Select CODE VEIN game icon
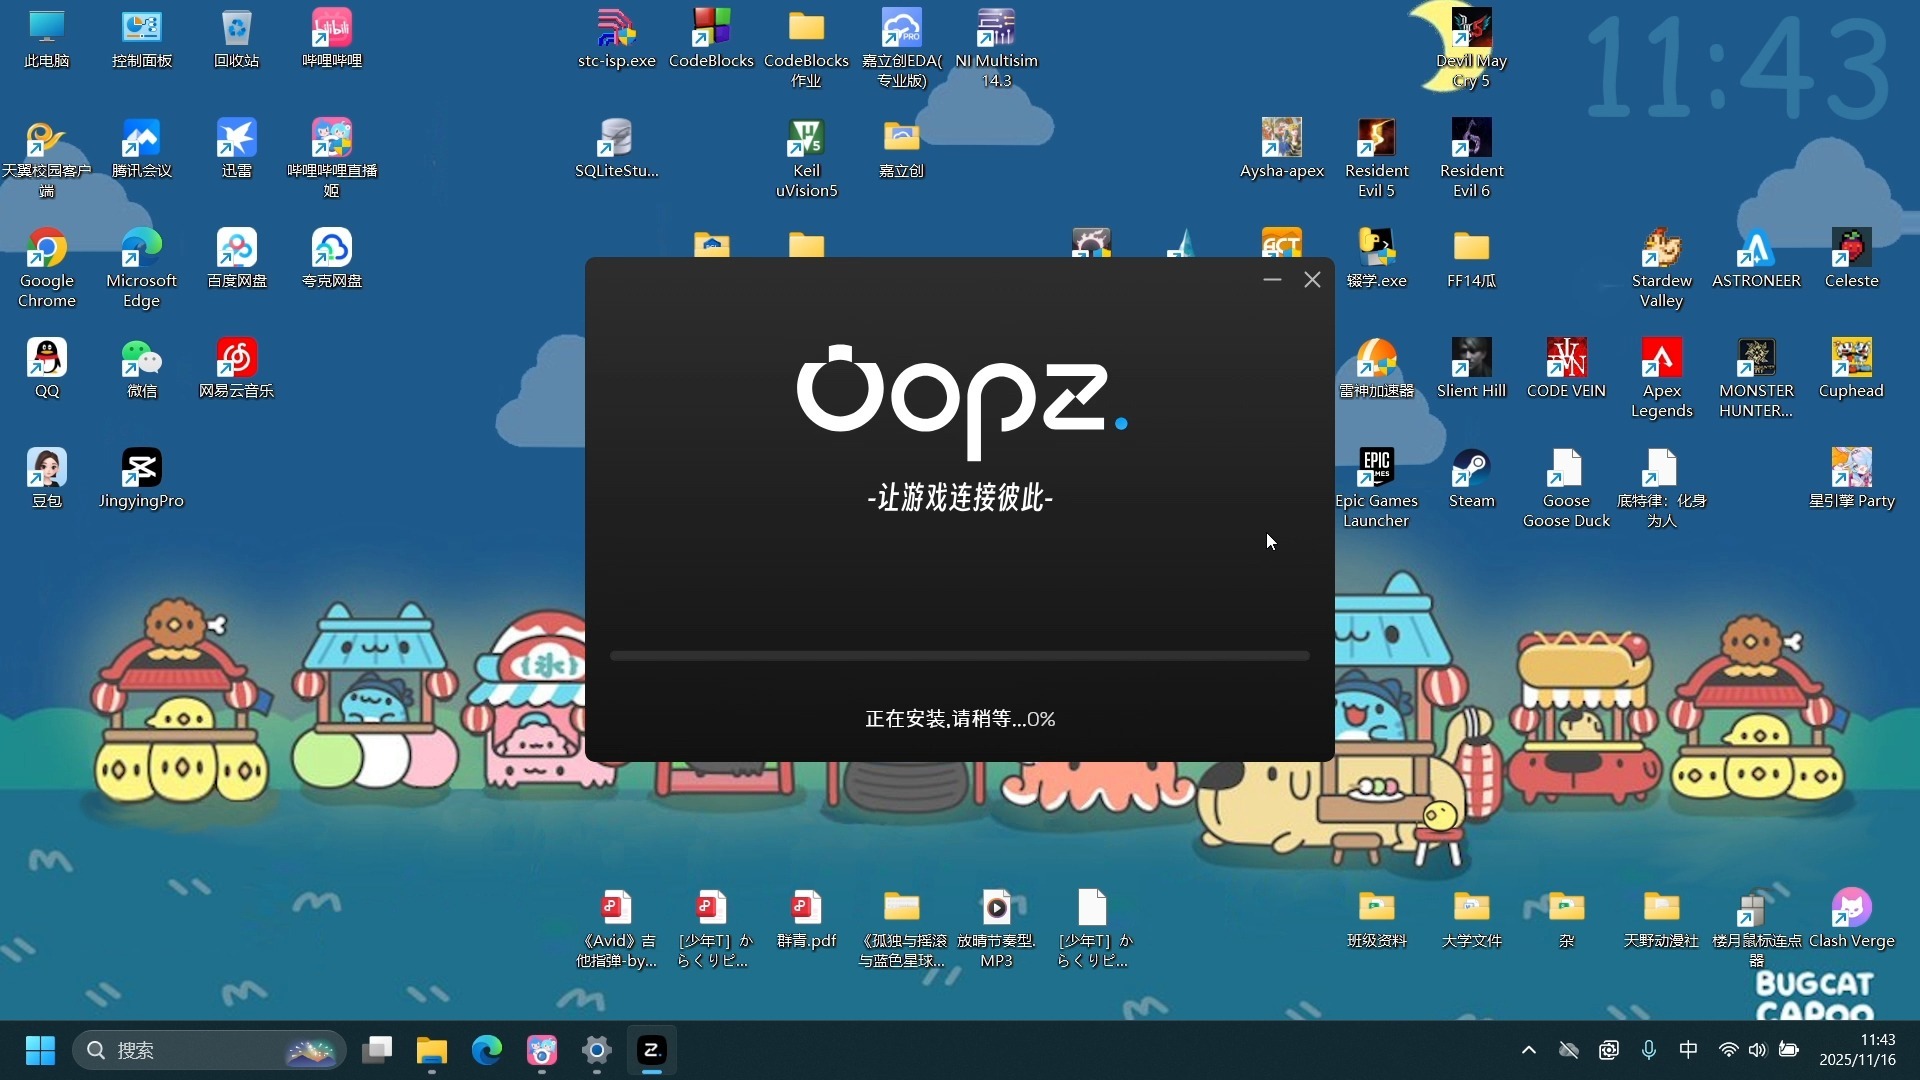The image size is (1920, 1080). click(1567, 370)
